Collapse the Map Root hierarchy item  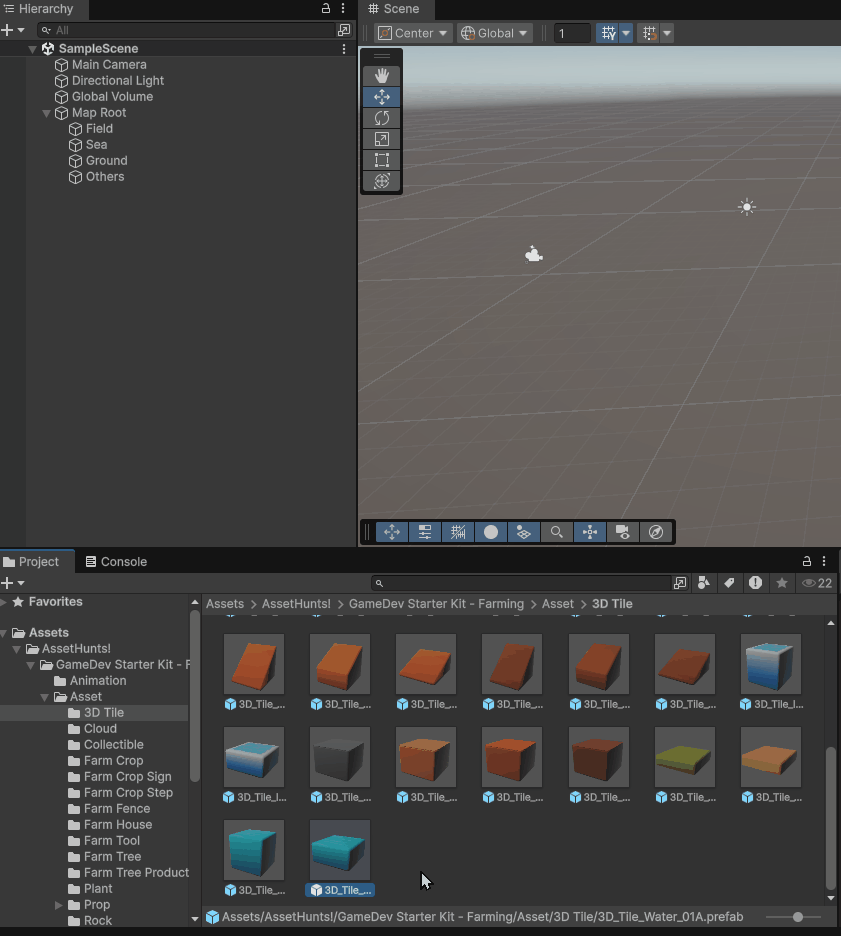pyautogui.click(x=46, y=113)
